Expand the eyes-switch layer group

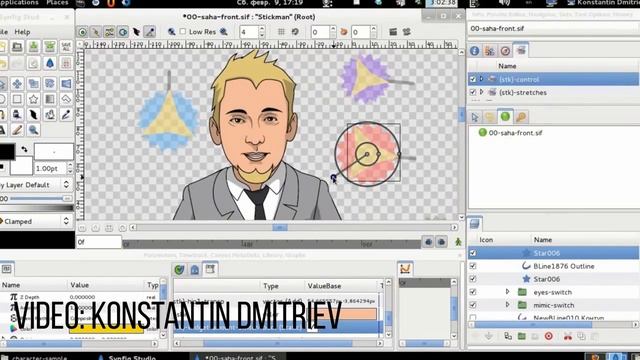[507, 292]
